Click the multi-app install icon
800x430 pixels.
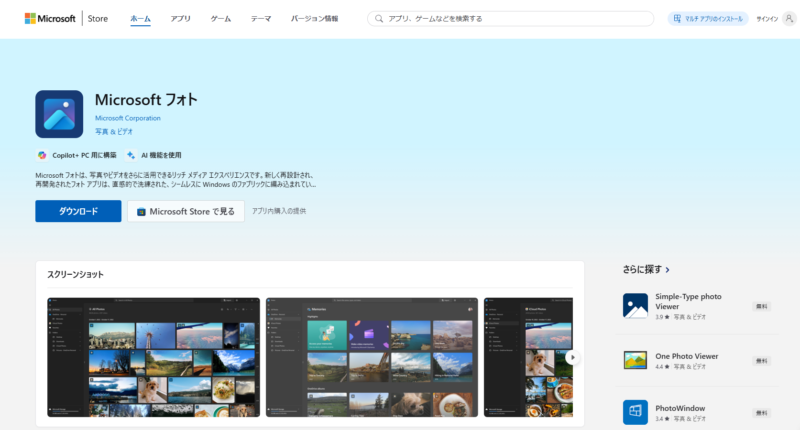coord(677,18)
